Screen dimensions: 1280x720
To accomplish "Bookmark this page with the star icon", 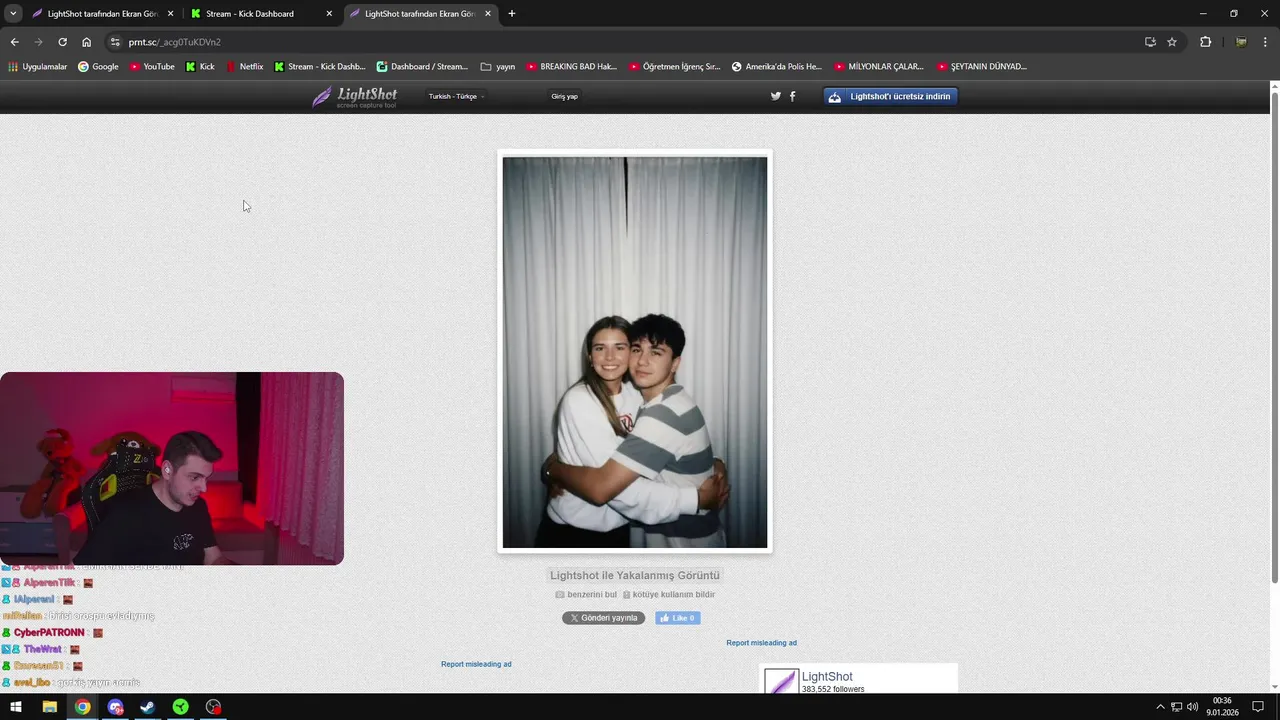I will (1172, 42).
